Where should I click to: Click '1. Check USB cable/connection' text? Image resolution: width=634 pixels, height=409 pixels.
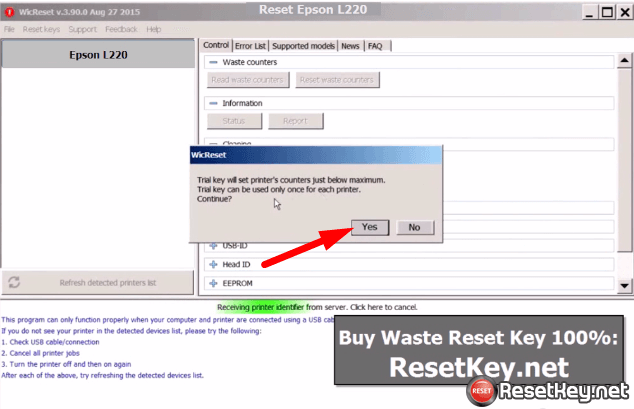[51, 342]
